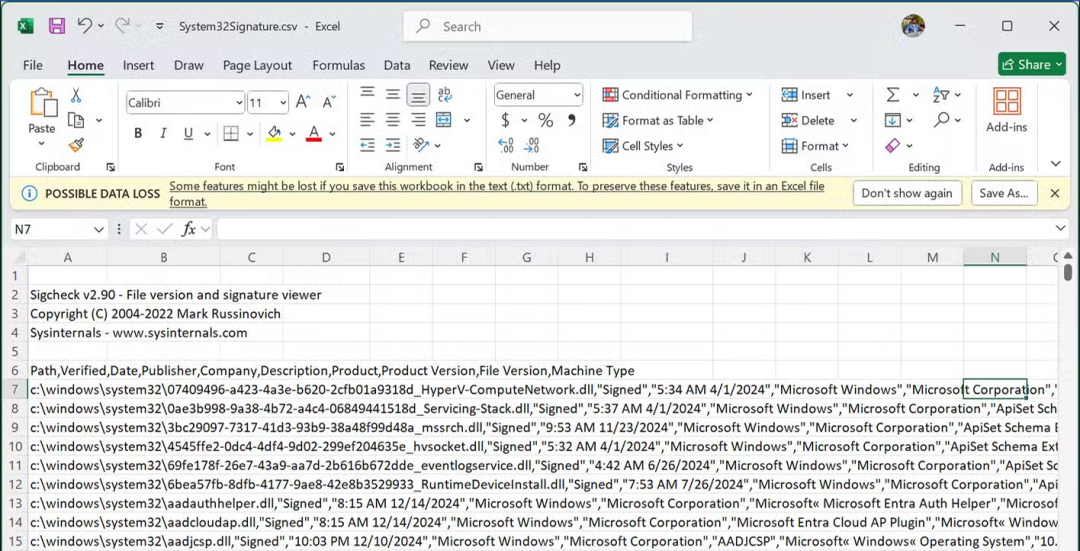Click Decrease Indent icon
This screenshot has width=1080, height=551.
pyautogui.click(x=368, y=145)
